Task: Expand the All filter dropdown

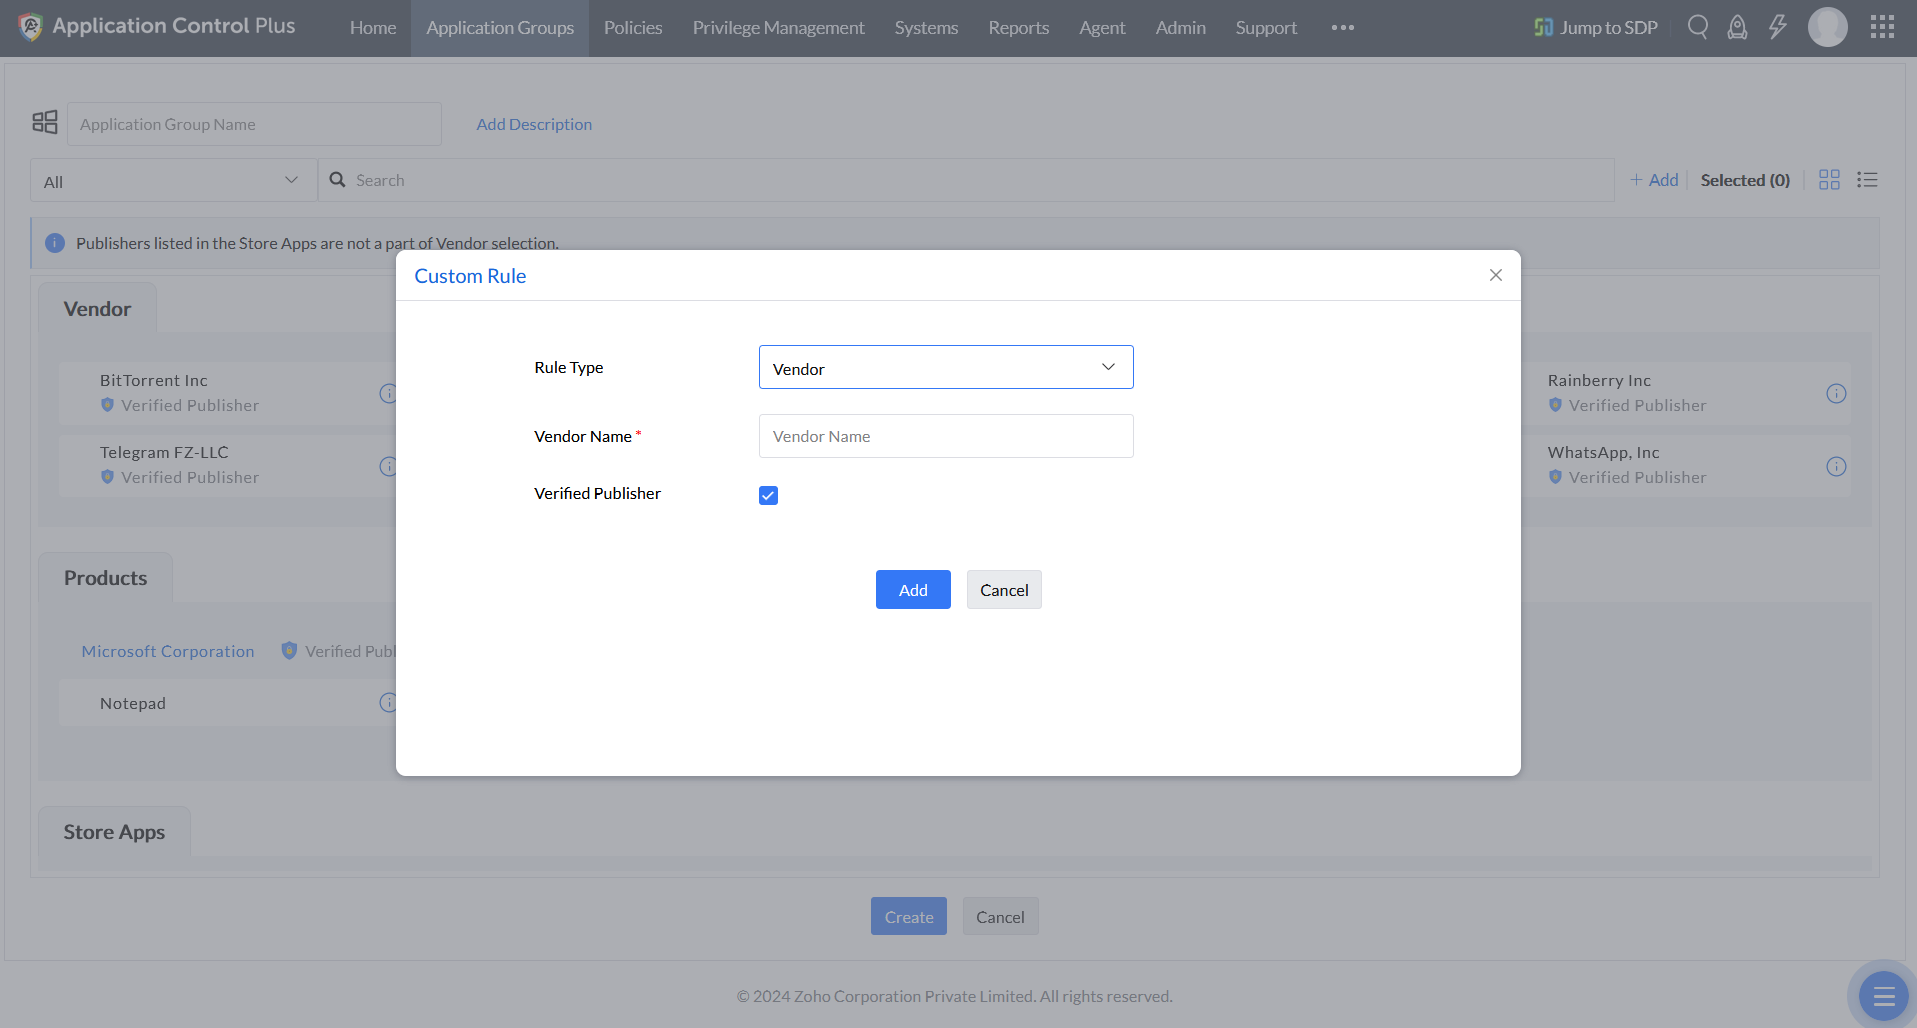Action: click(x=174, y=180)
